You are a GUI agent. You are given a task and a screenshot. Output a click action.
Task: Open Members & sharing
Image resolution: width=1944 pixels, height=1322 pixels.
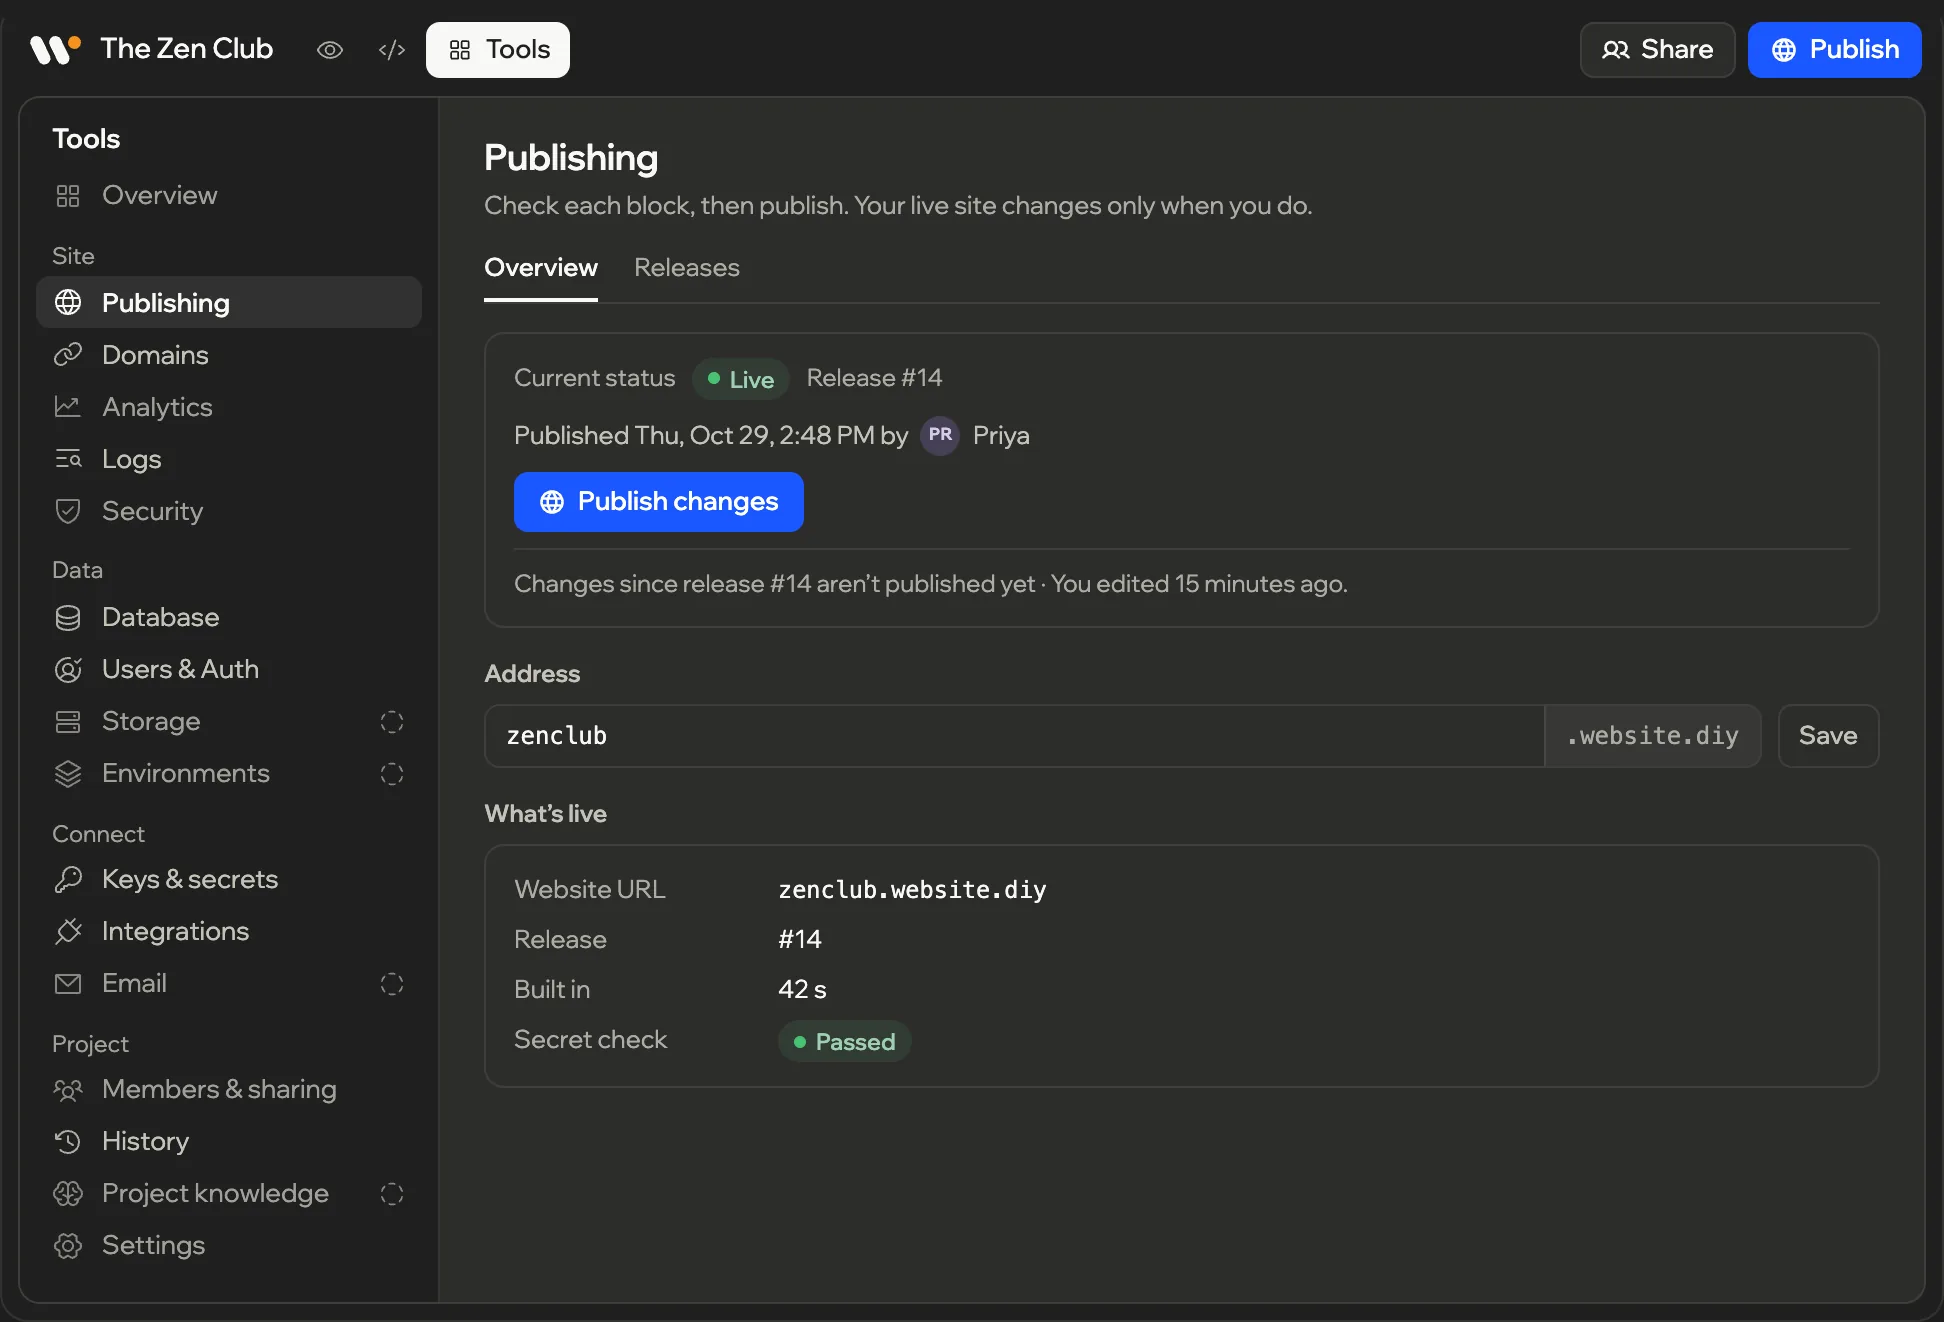click(229, 1089)
